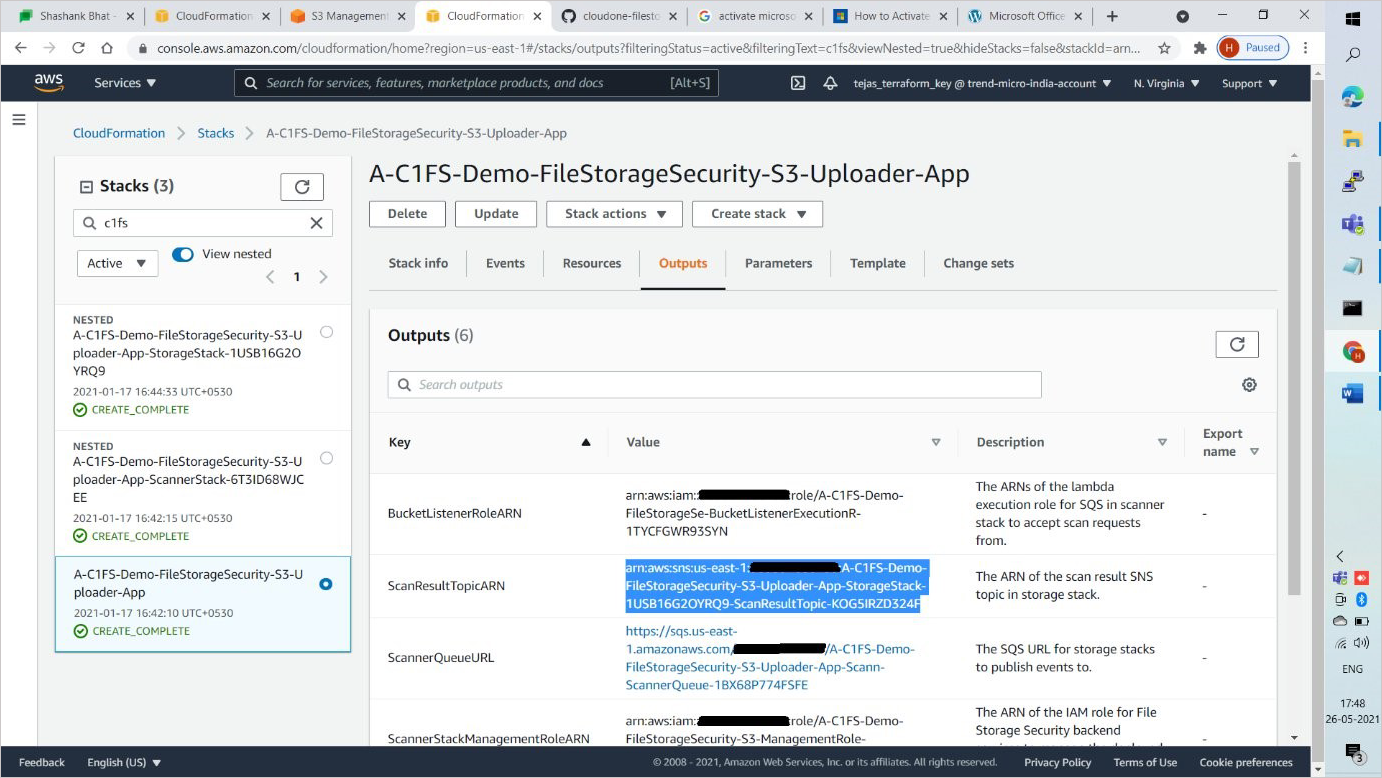
Task: Select the StorageStack-1USB16G2OYRQ9 nested stack radio
Action: coord(326,332)
